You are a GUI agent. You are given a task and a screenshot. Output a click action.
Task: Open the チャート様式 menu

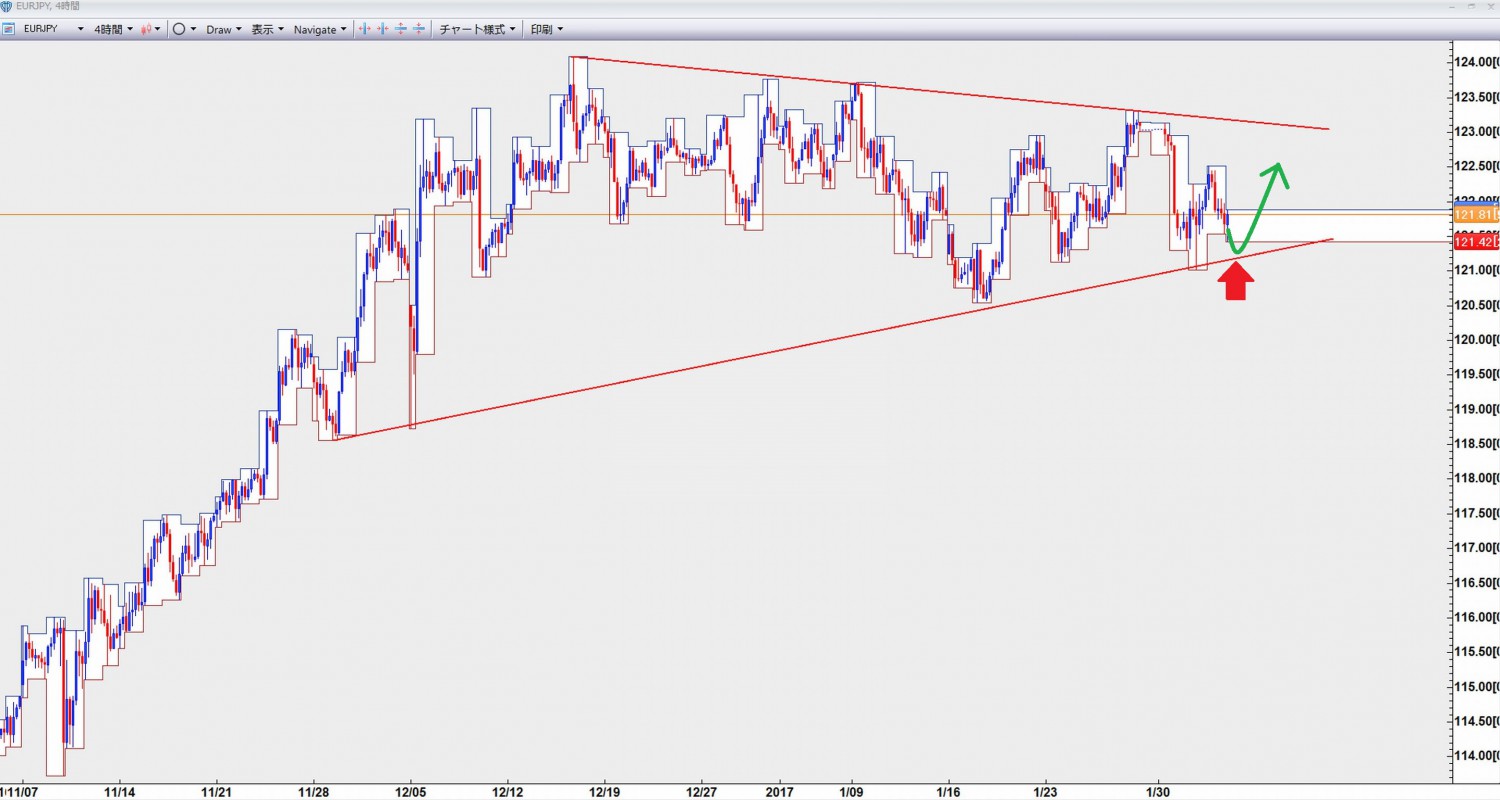click(x=478, y=29)
